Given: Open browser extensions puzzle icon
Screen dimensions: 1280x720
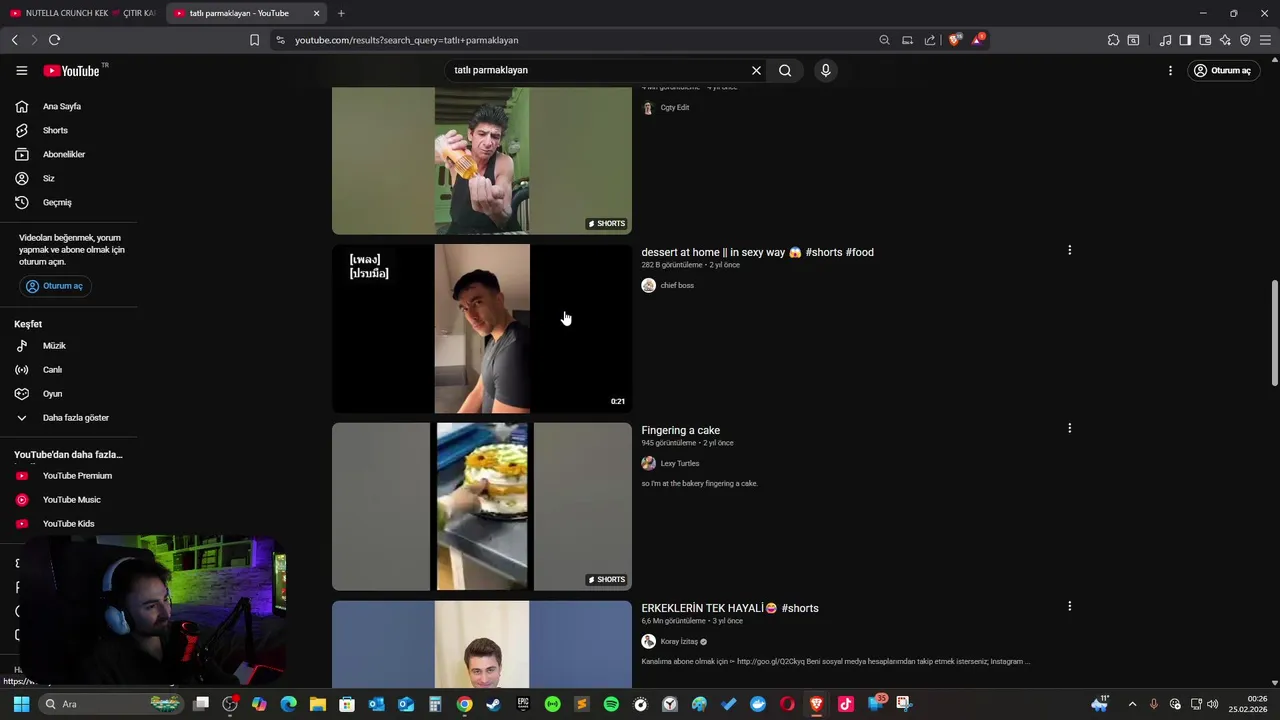Looking at the screenshot, I should click(1113, 40).
